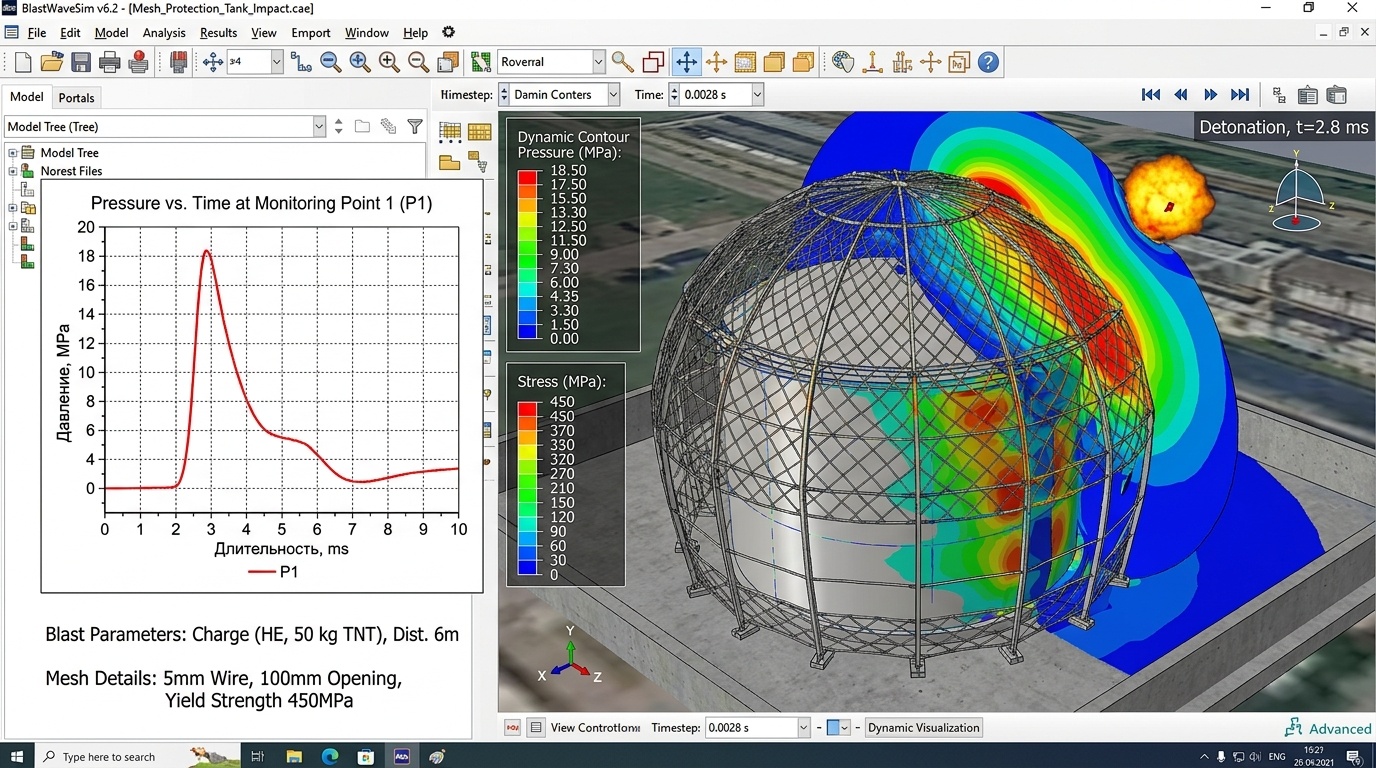
Task: Switch to the Model tab
Action: click(x=27, y=97)
